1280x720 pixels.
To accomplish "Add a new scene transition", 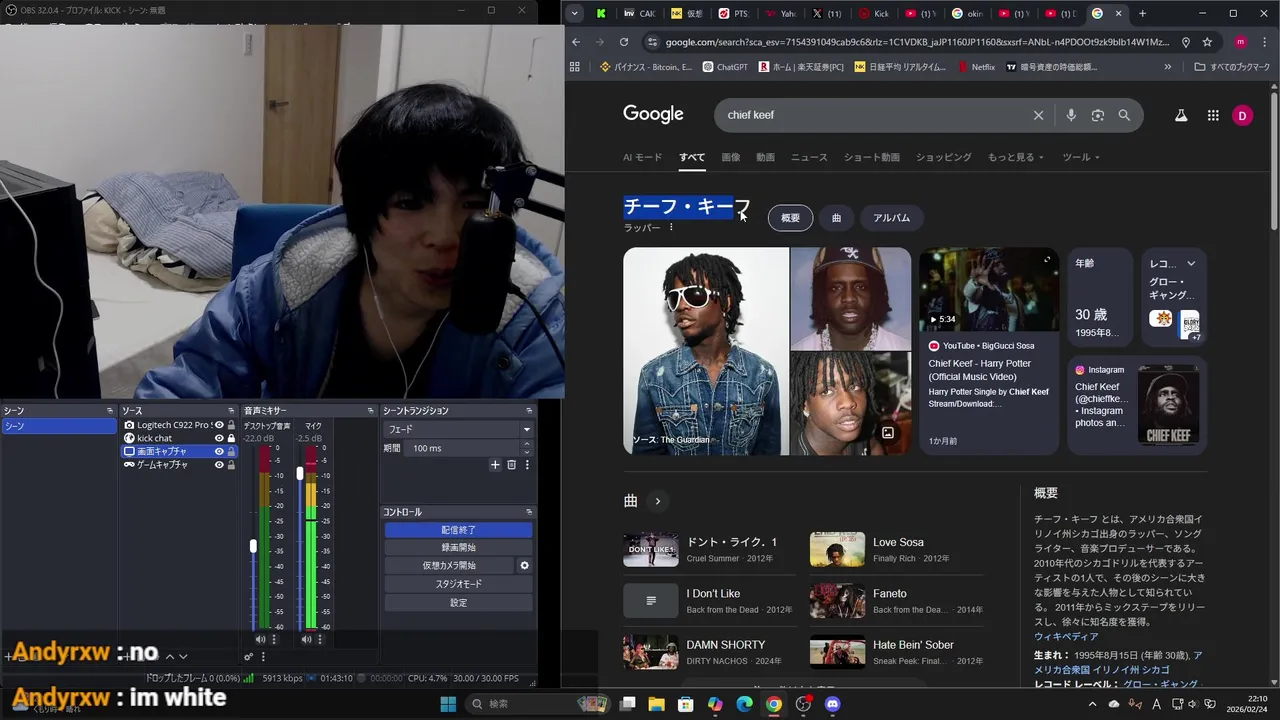I will (x=495, y=464).
